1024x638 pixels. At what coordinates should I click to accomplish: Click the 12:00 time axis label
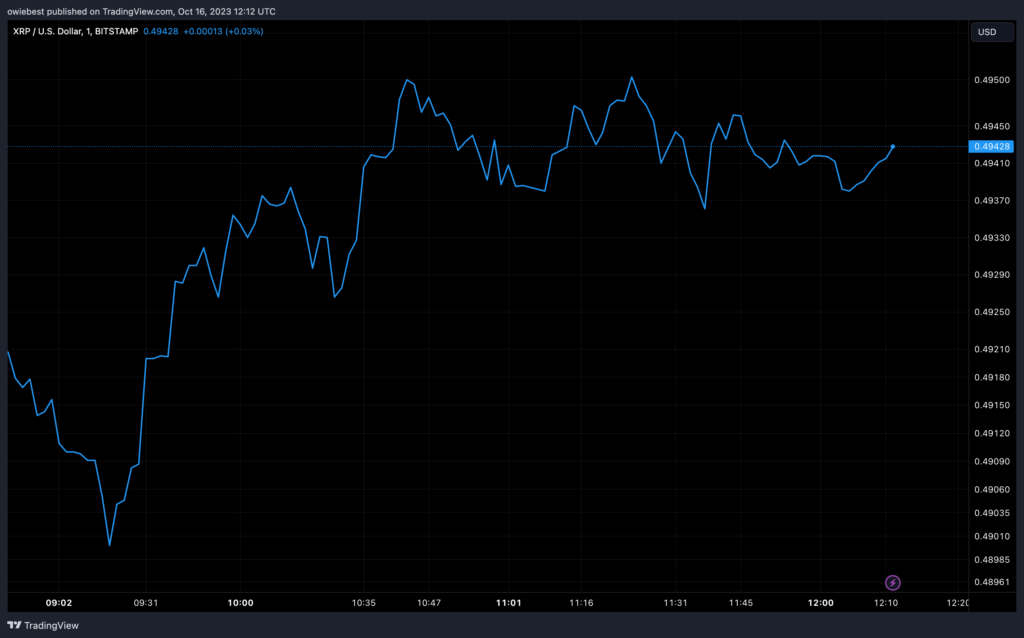click(820, 603)
